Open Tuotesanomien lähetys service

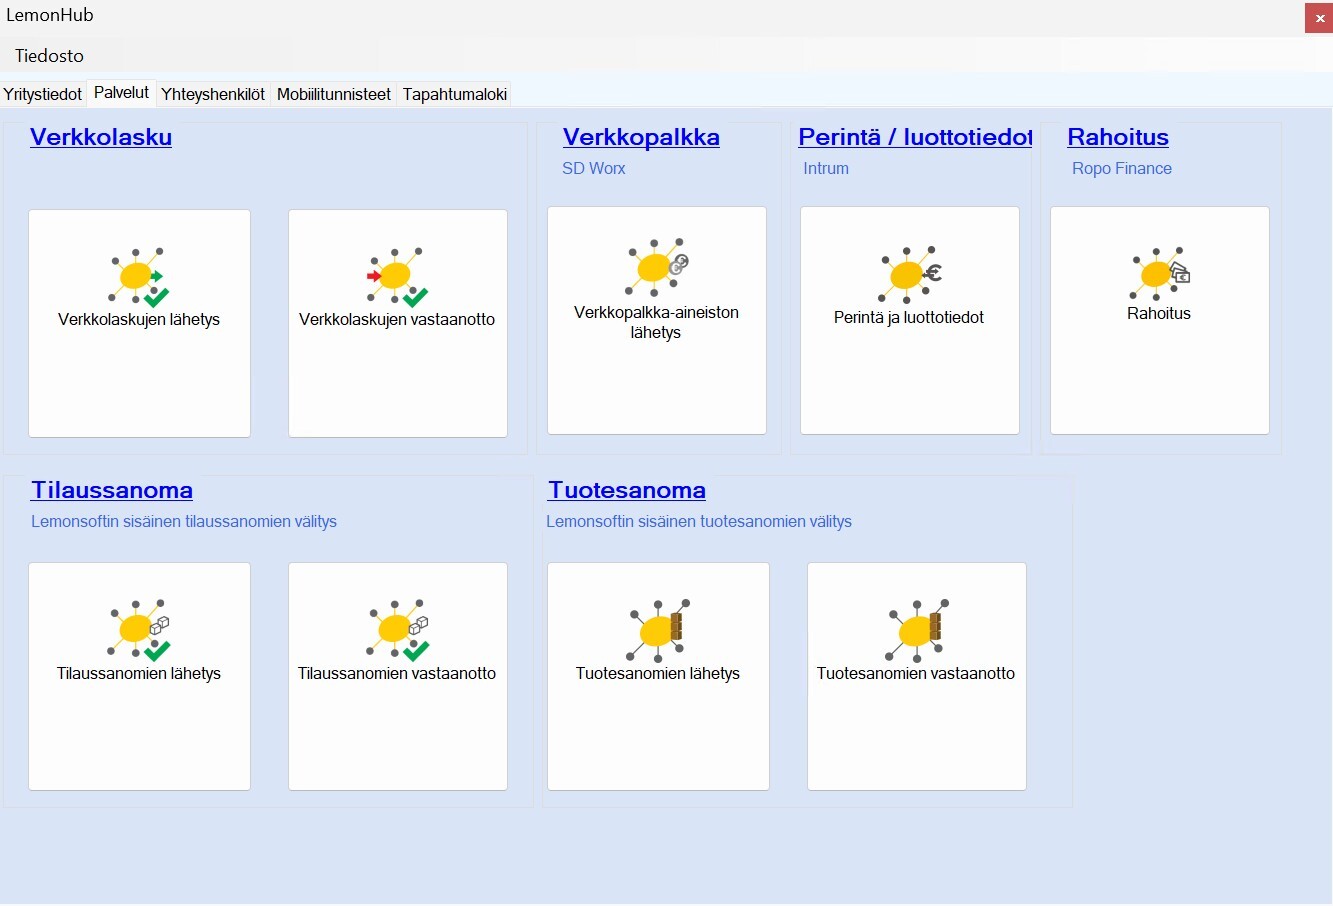coord(658,675)
